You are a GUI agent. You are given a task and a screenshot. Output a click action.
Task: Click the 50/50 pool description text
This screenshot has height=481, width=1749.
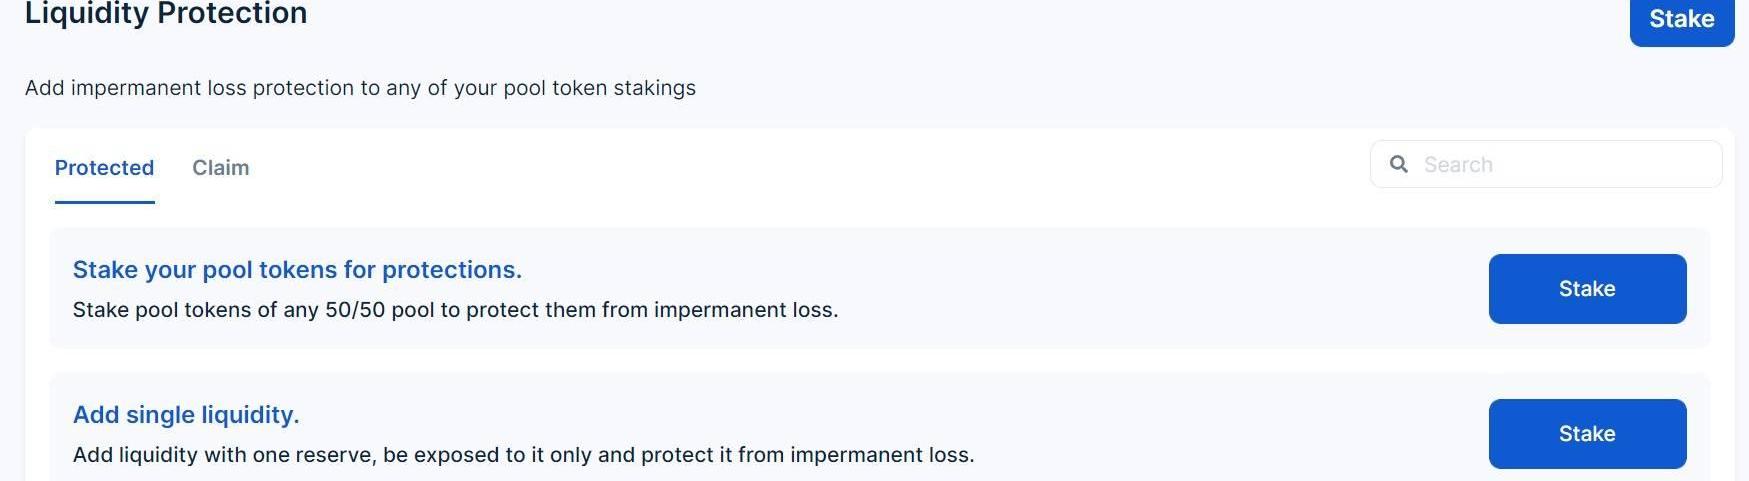pyautogui.click(x=455, y=310)
